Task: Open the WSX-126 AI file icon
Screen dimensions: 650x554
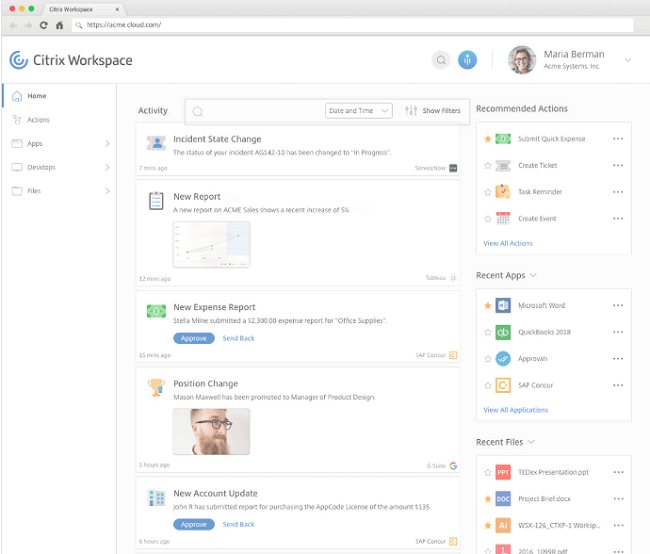Action: 503,525
